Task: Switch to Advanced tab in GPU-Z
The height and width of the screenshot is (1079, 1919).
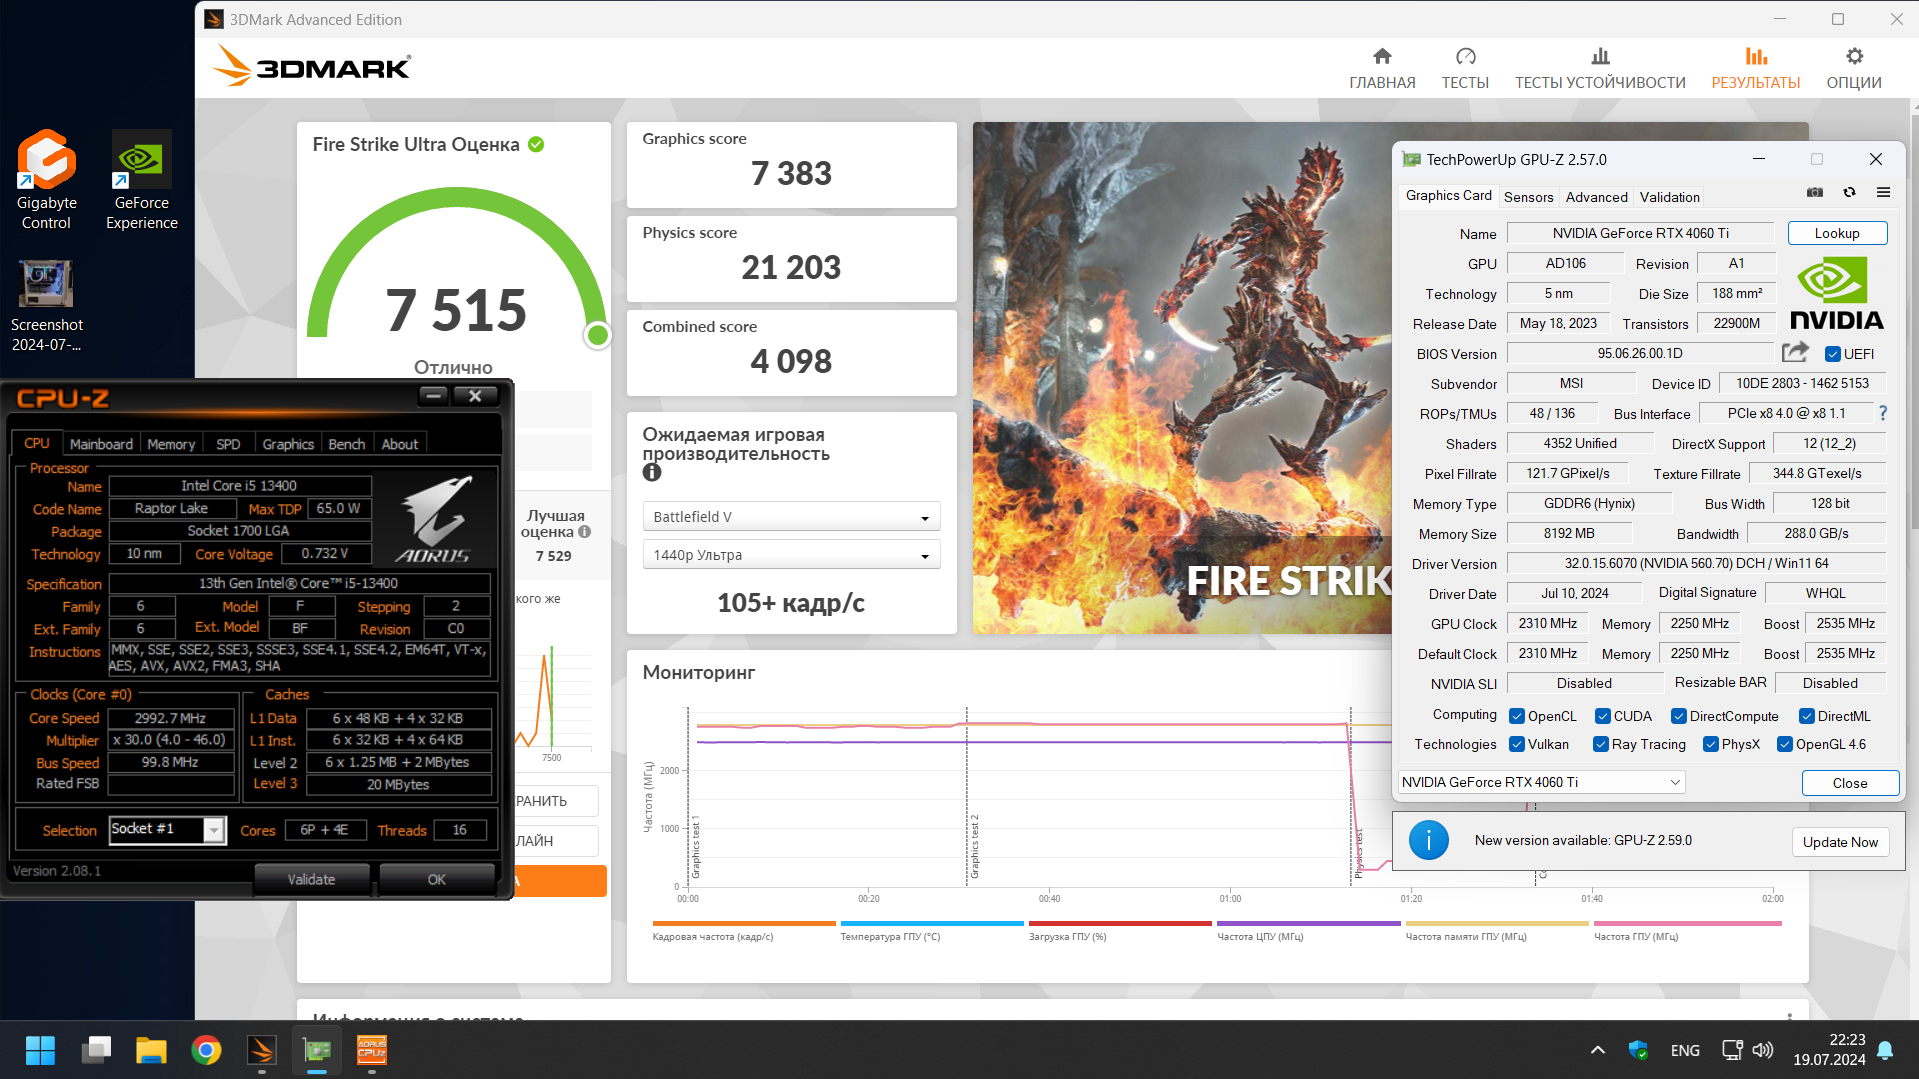Action: click(1596, 197)
